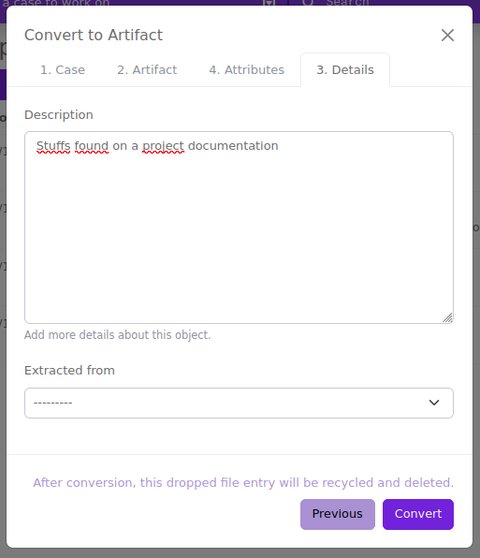Place cursor on underlined word project
The width and height of the screenshot is (480, 558).
tap(163, 146)
